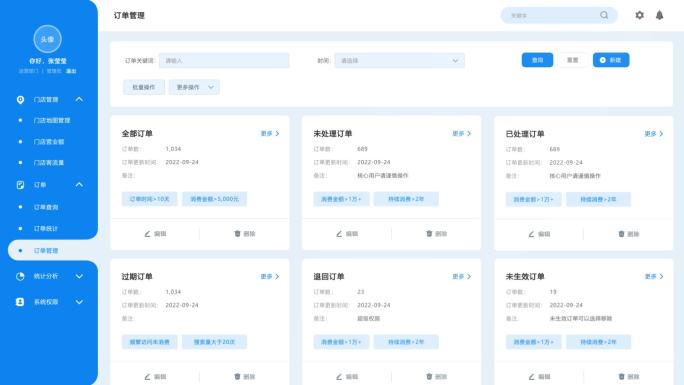The width and height of the screenshot is (684, 385).
Task: Delete the 已处理订单 card
Action: tap(629, 234)
